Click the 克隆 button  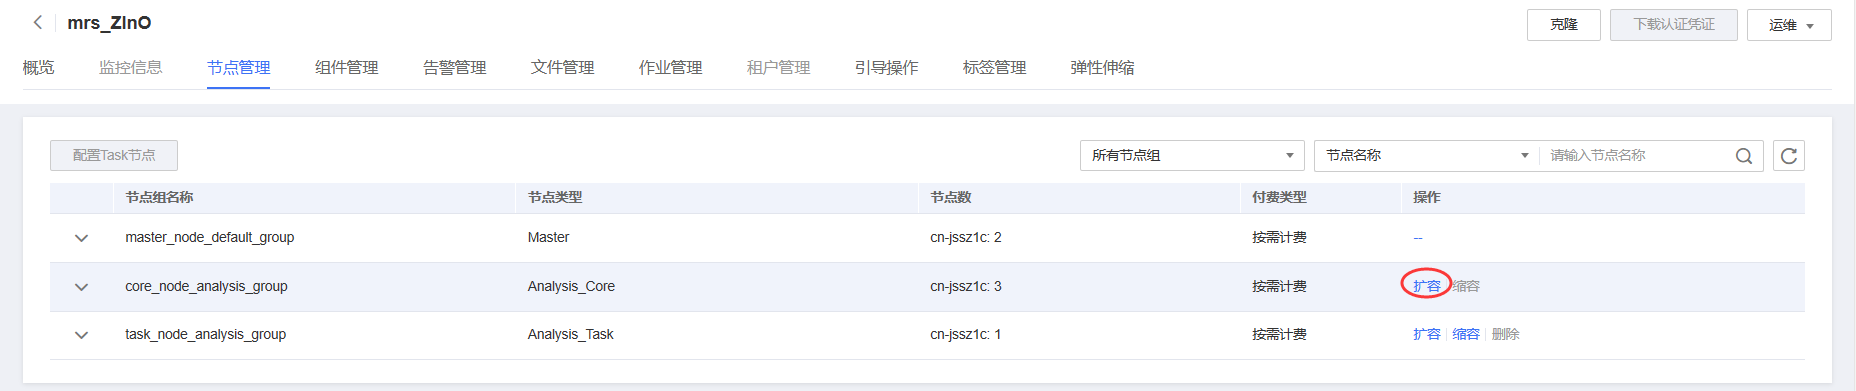1564,25
